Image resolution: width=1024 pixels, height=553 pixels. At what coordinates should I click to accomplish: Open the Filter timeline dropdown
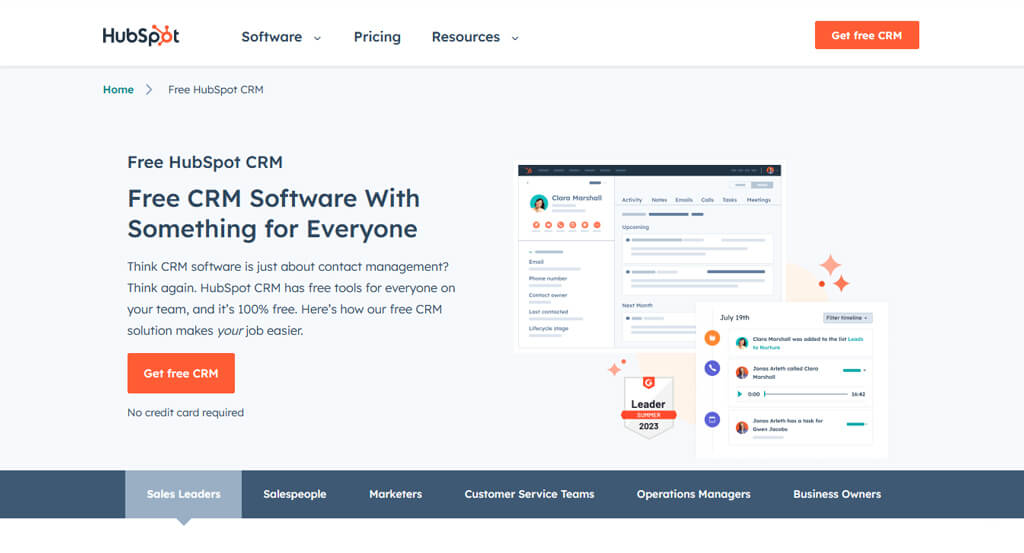pyautogui.click(x=847, y=318)
